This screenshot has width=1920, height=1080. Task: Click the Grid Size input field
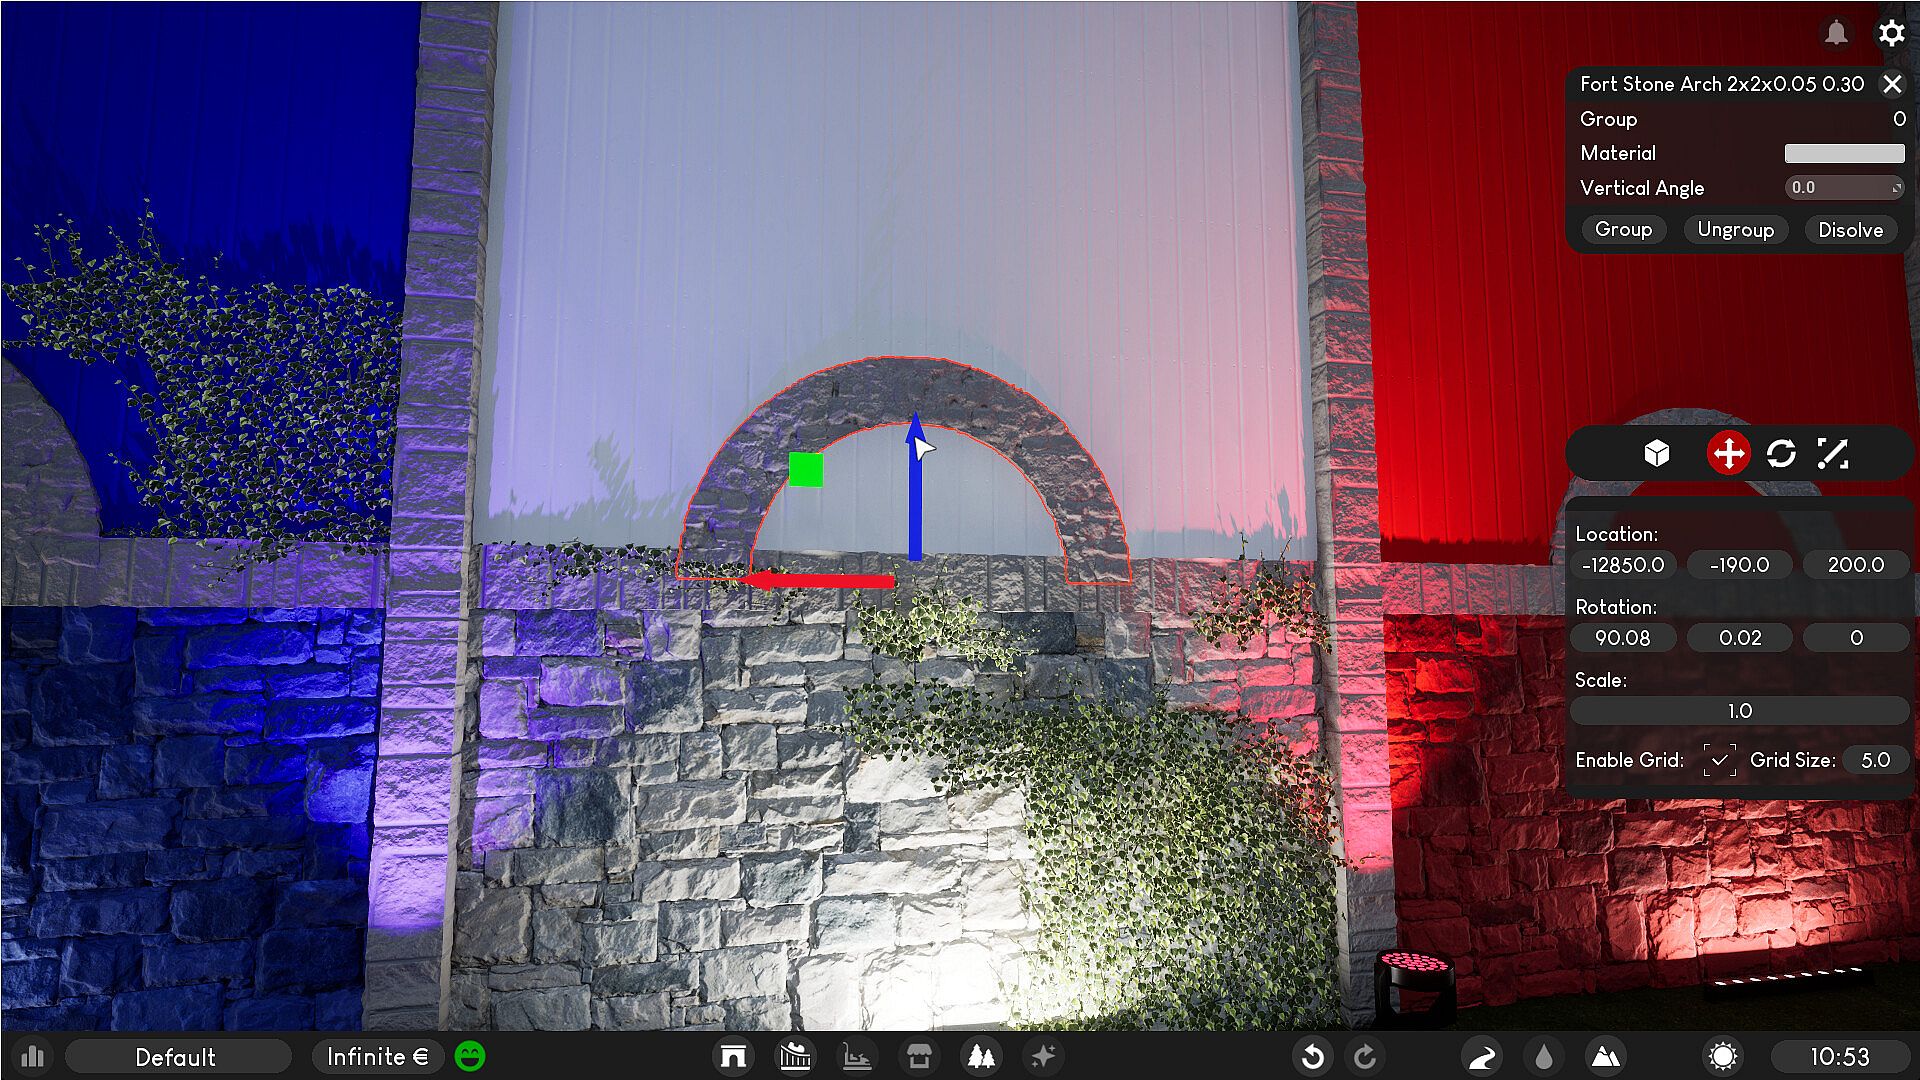click(x=1875, y=760)
